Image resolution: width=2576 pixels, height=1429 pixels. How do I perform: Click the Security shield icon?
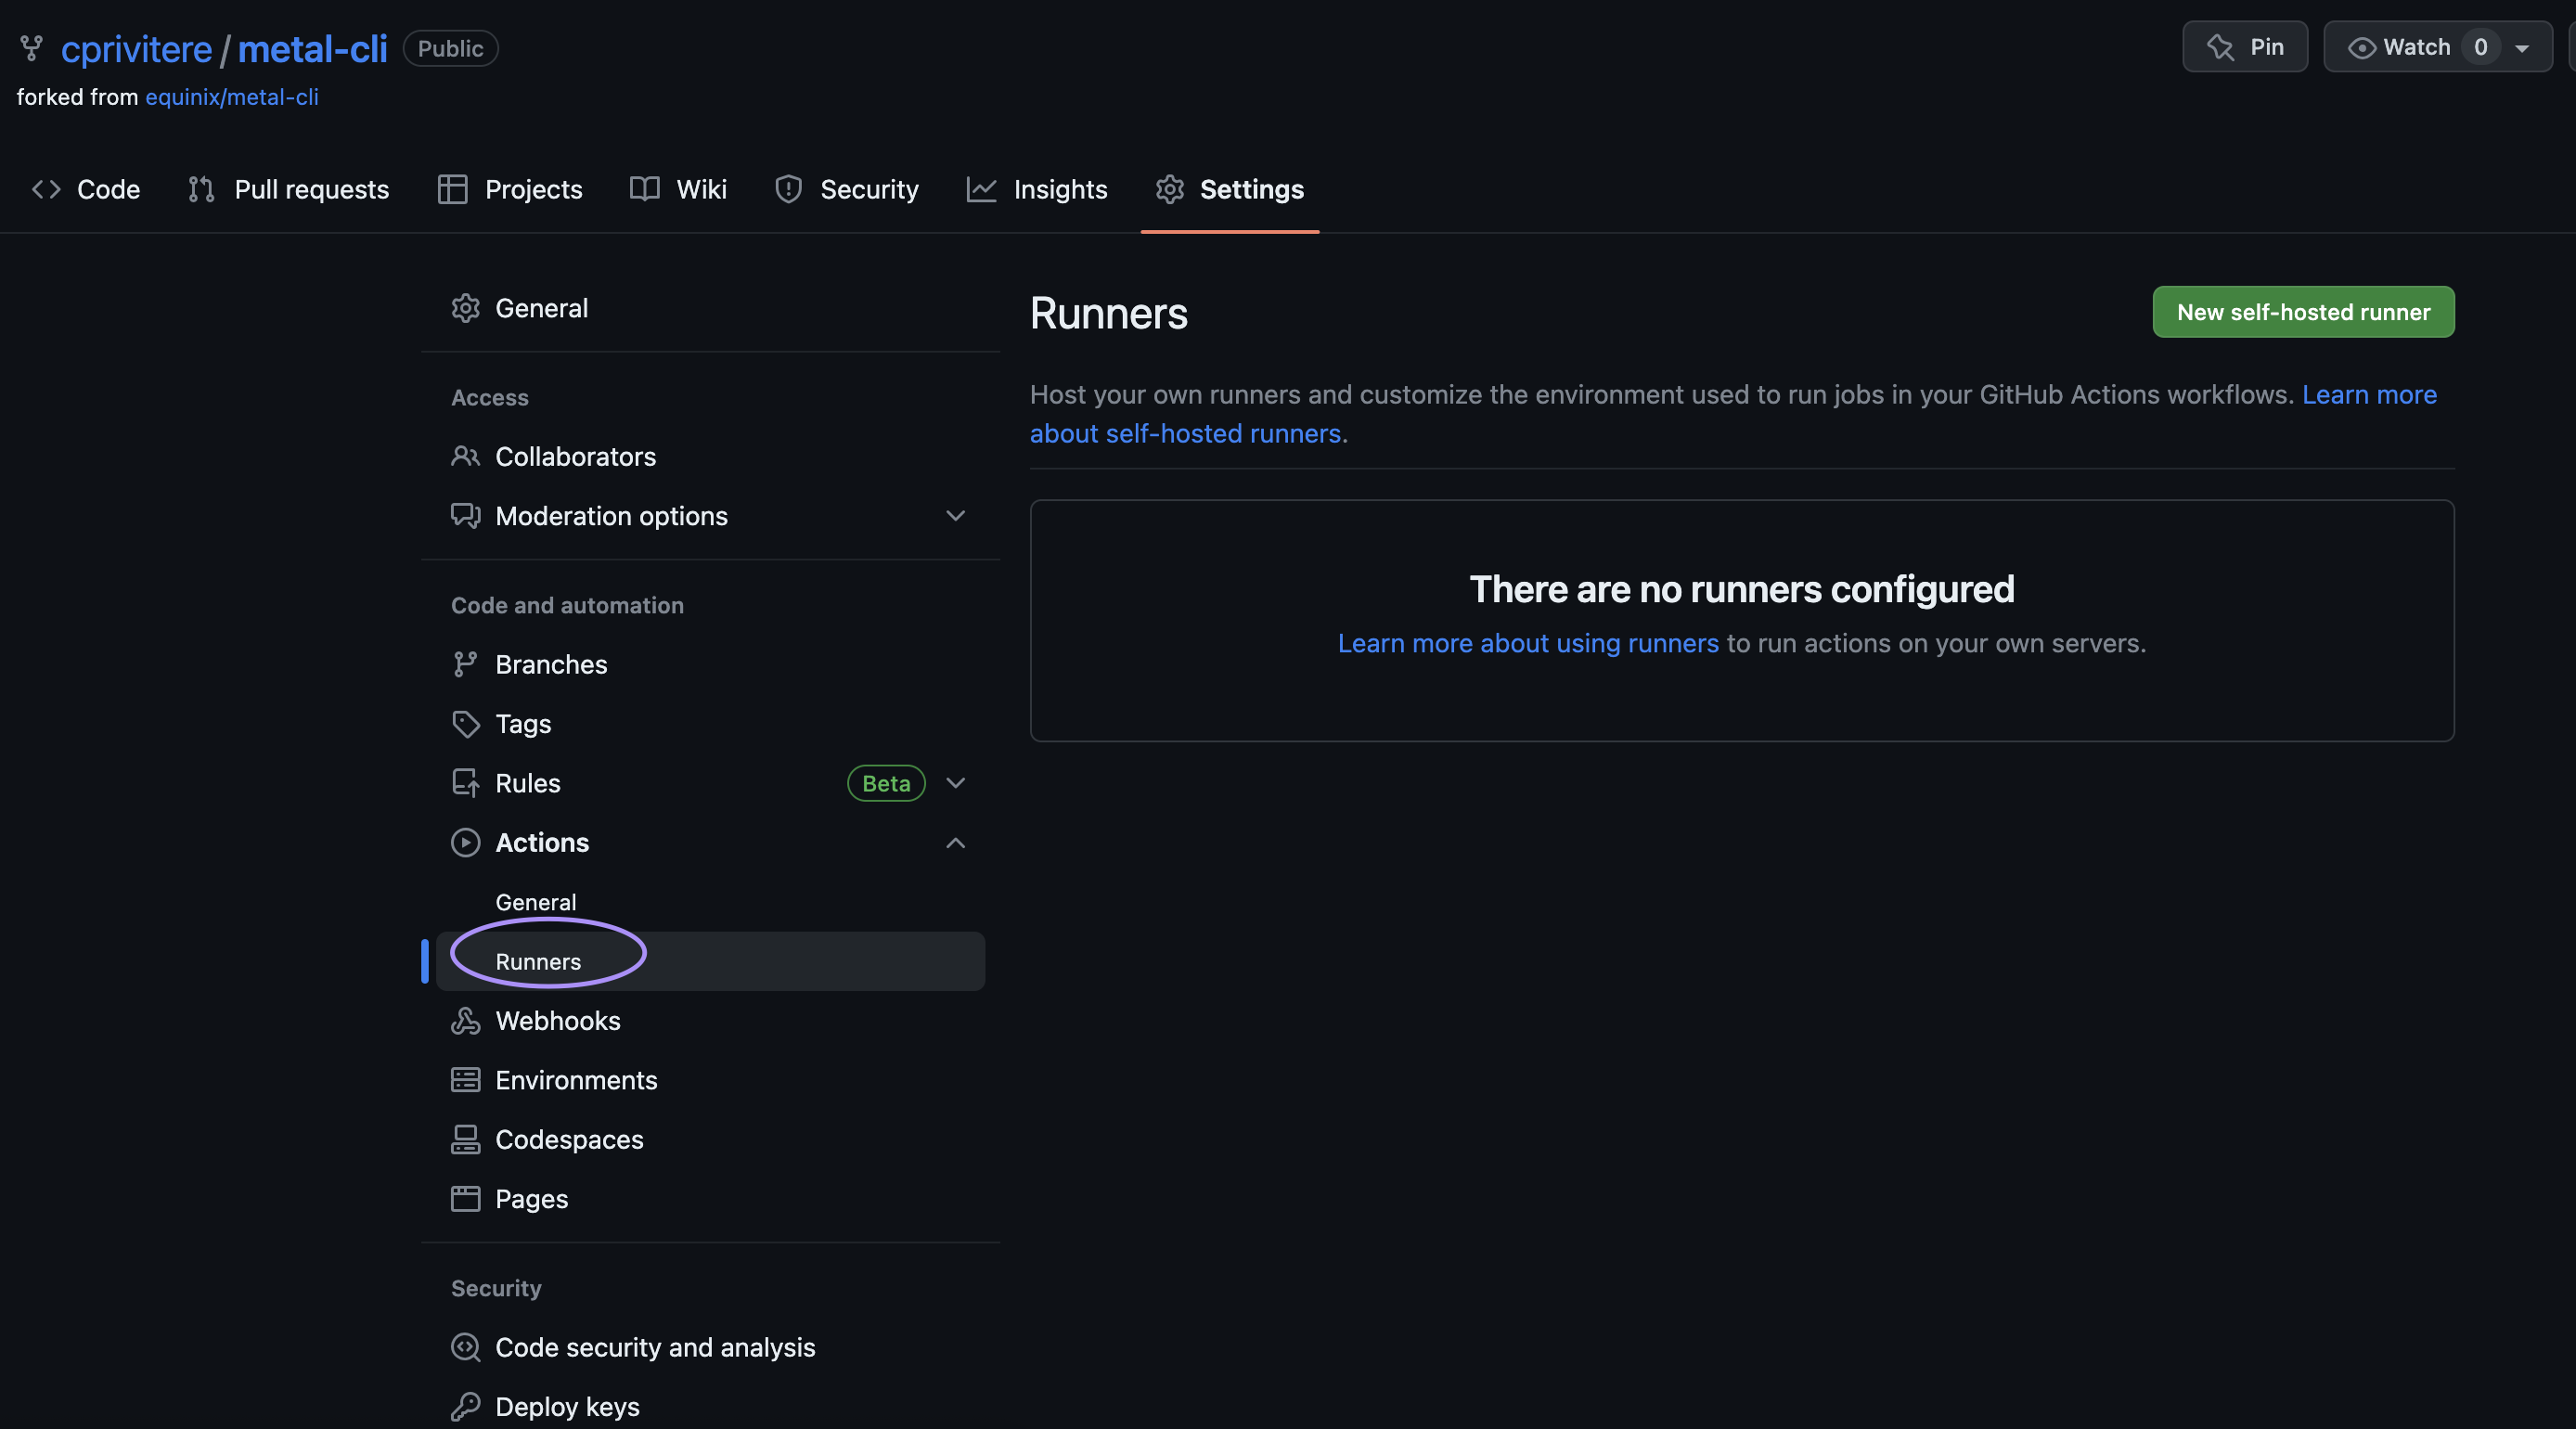tap(788, 188)
